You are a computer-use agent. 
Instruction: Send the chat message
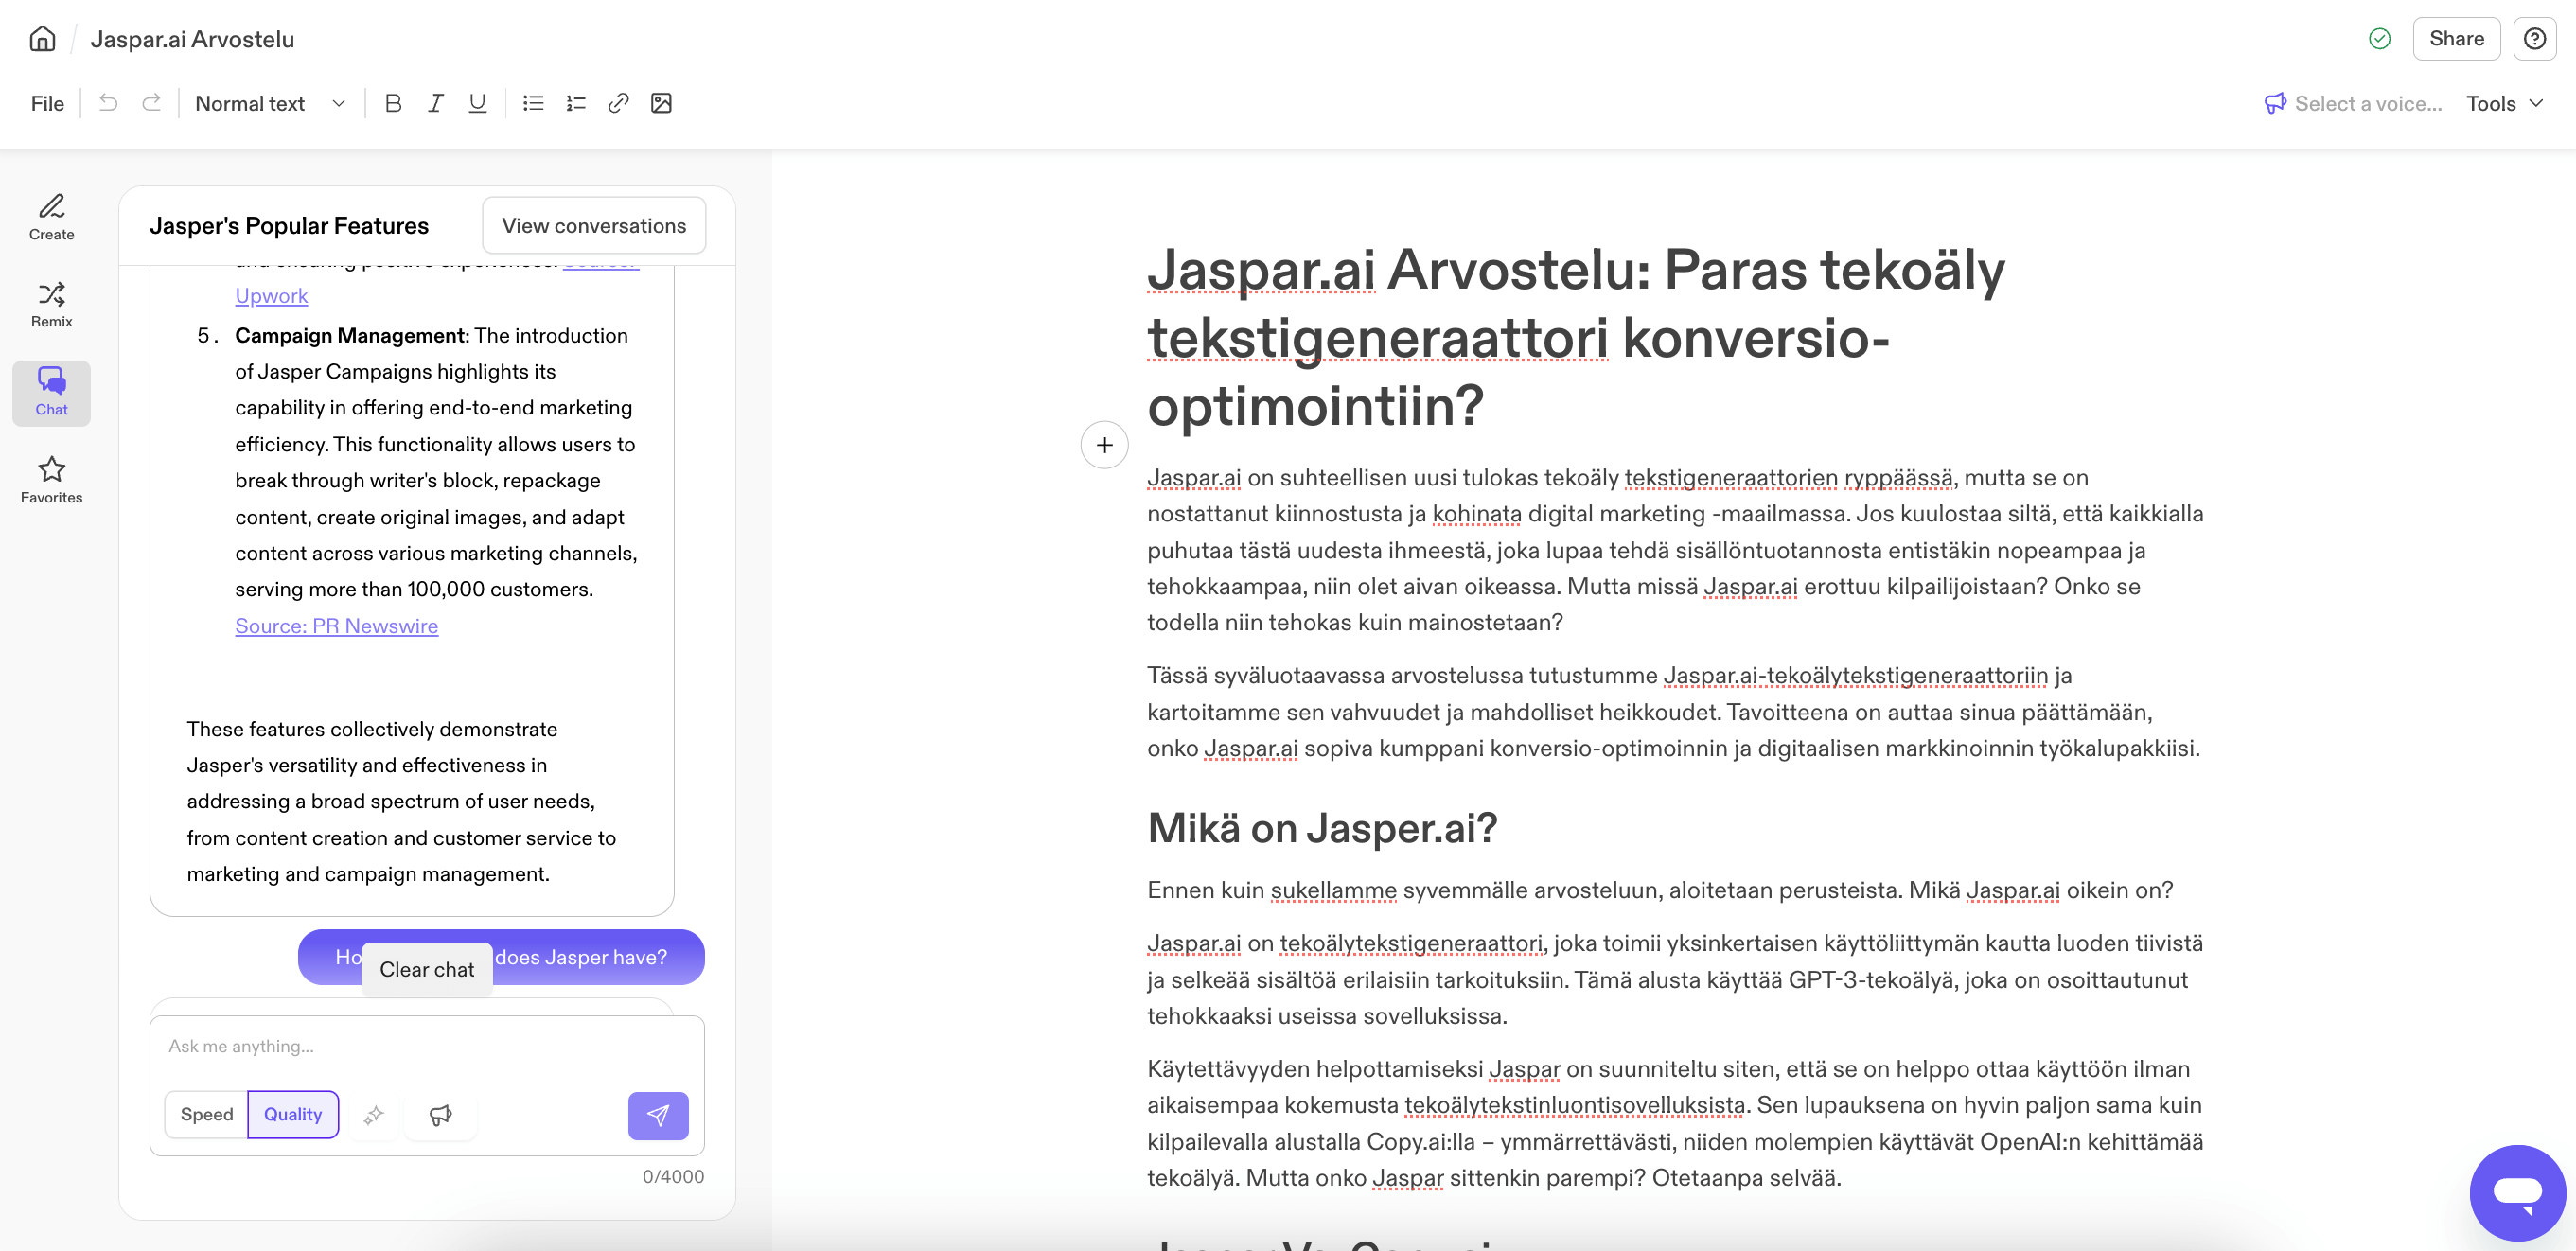(658, 1115)
